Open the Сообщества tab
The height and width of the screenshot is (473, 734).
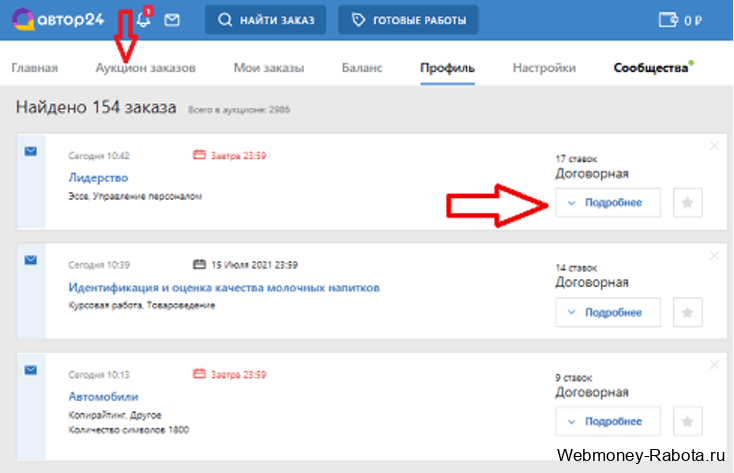[651, 68]
